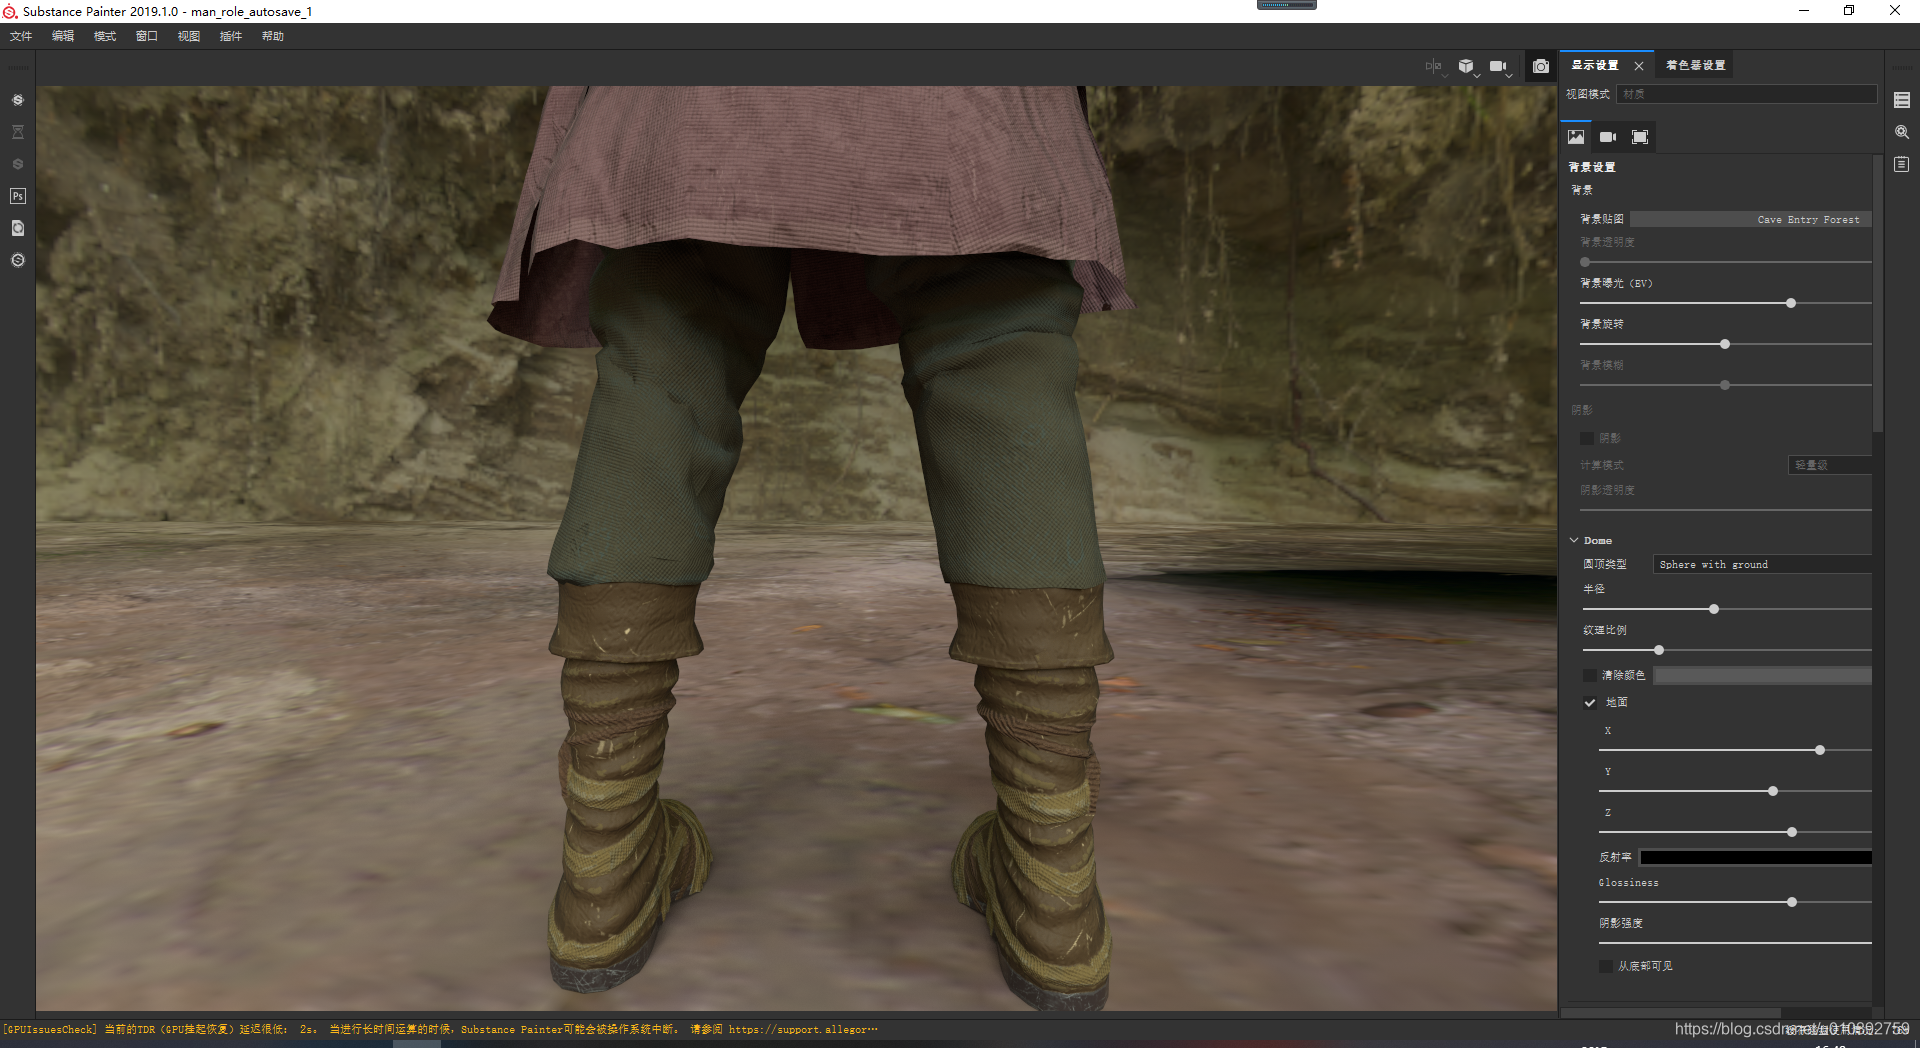Open the 视图模式 材质 dropdown

click(1746, 94)
